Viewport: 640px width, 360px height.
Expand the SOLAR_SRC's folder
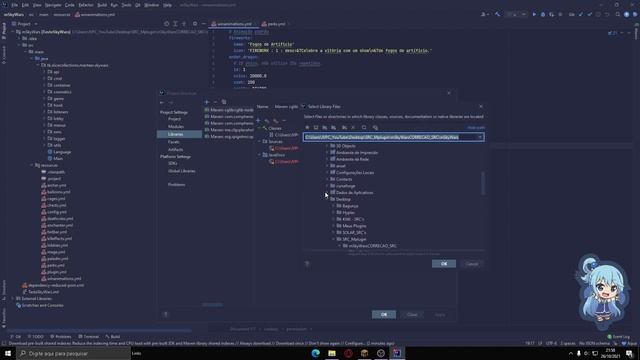click(333, 233)
